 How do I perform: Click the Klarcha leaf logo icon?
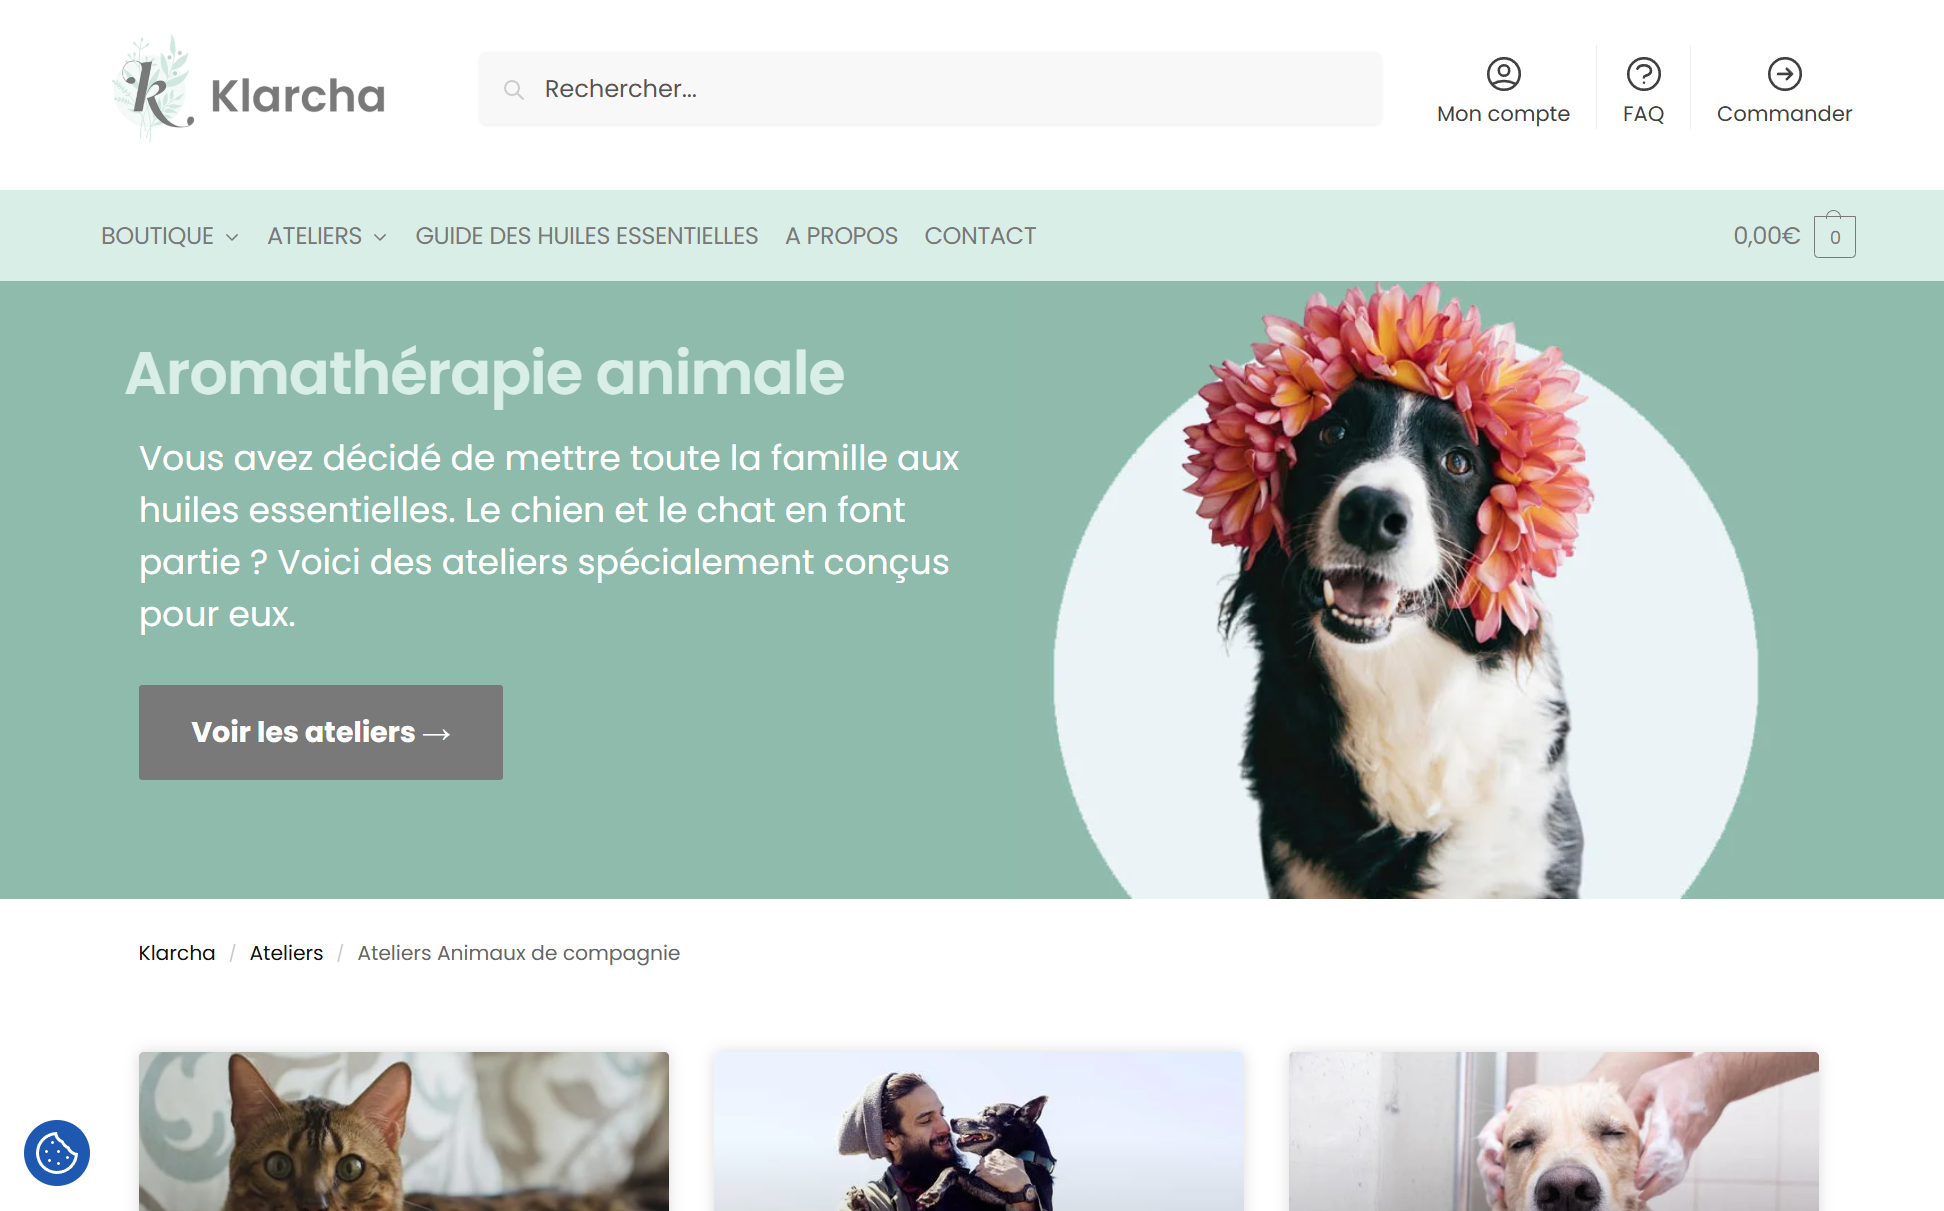(x=153, y=89)
